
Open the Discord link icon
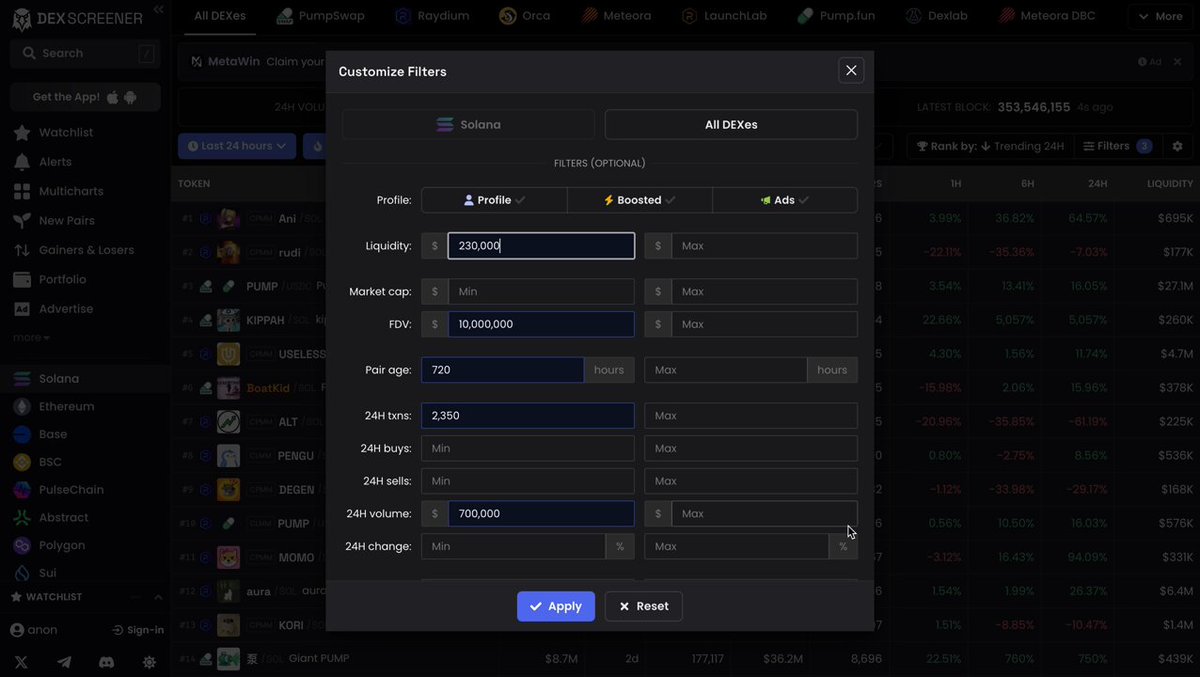106,662
